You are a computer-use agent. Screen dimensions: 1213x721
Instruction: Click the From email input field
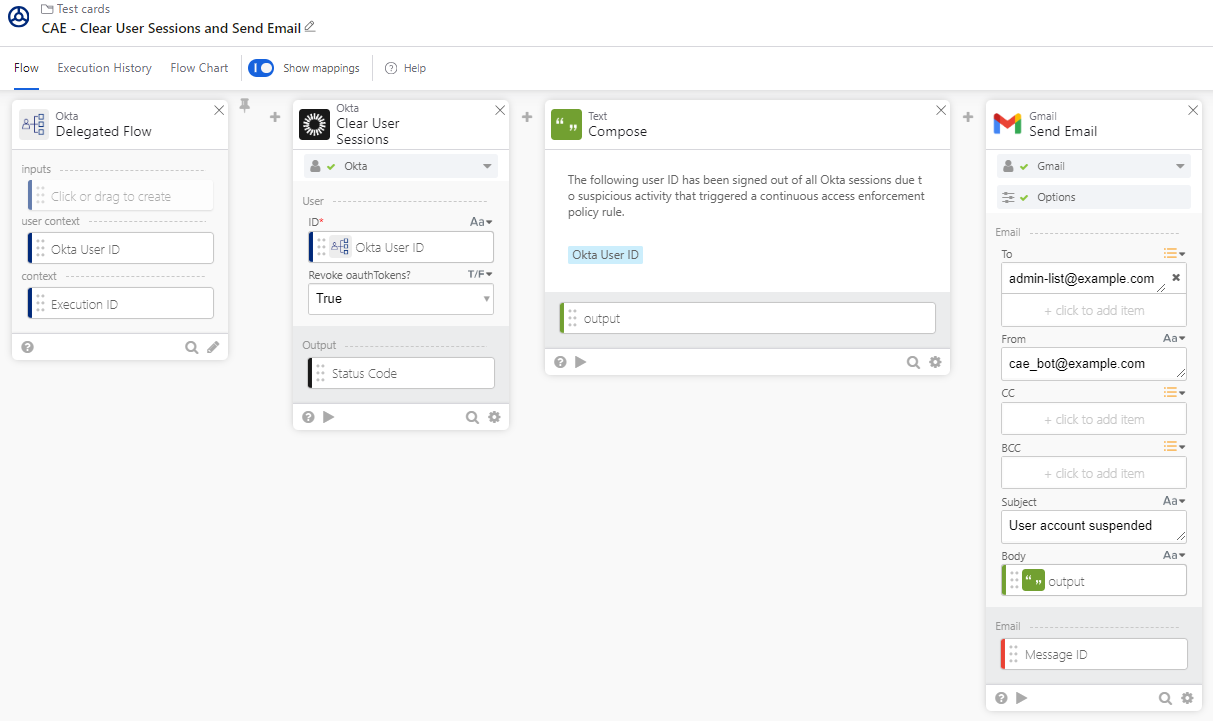pos(1093,363)
